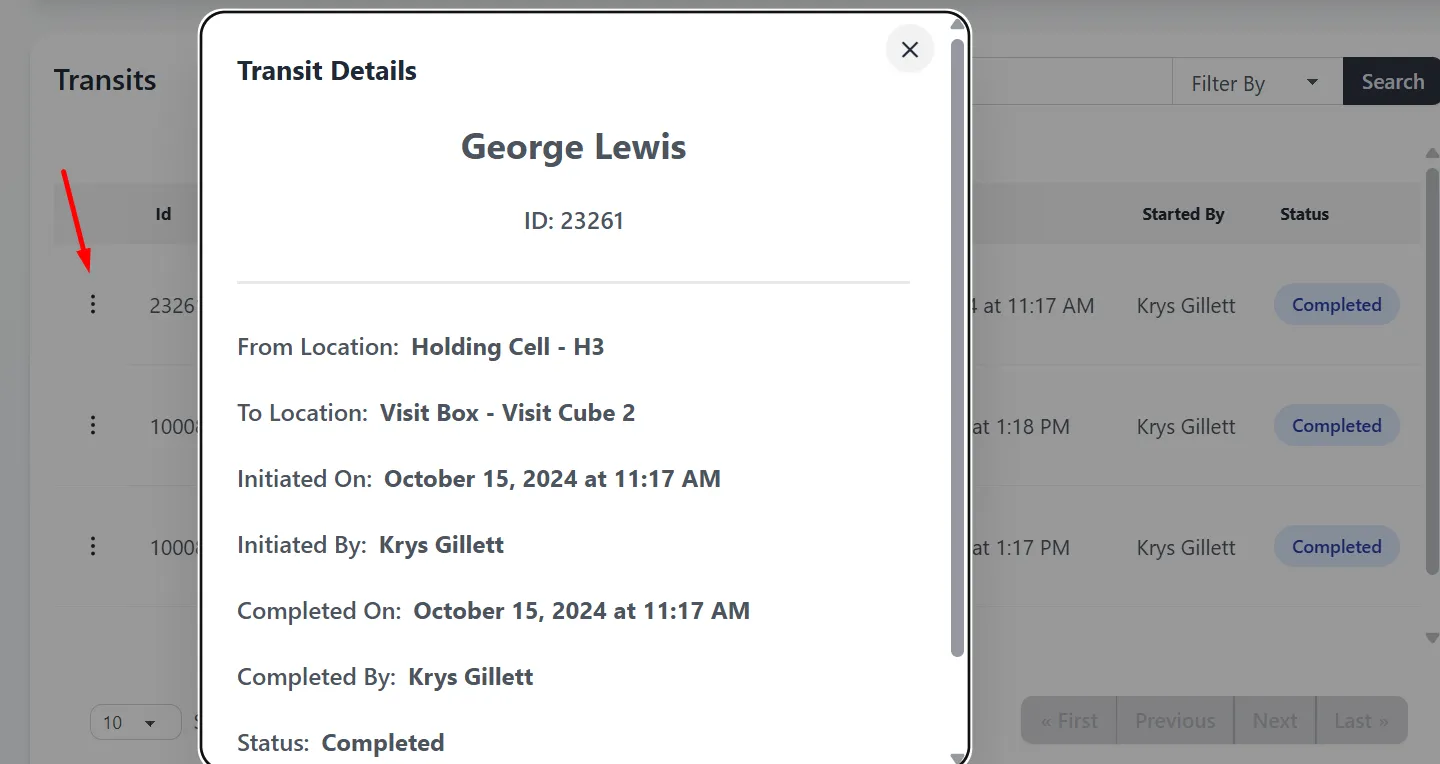This screenshot has width=1440, height=764.
Task: Click the Transit Details dialog scrollbar
Action: coord(957,350)
